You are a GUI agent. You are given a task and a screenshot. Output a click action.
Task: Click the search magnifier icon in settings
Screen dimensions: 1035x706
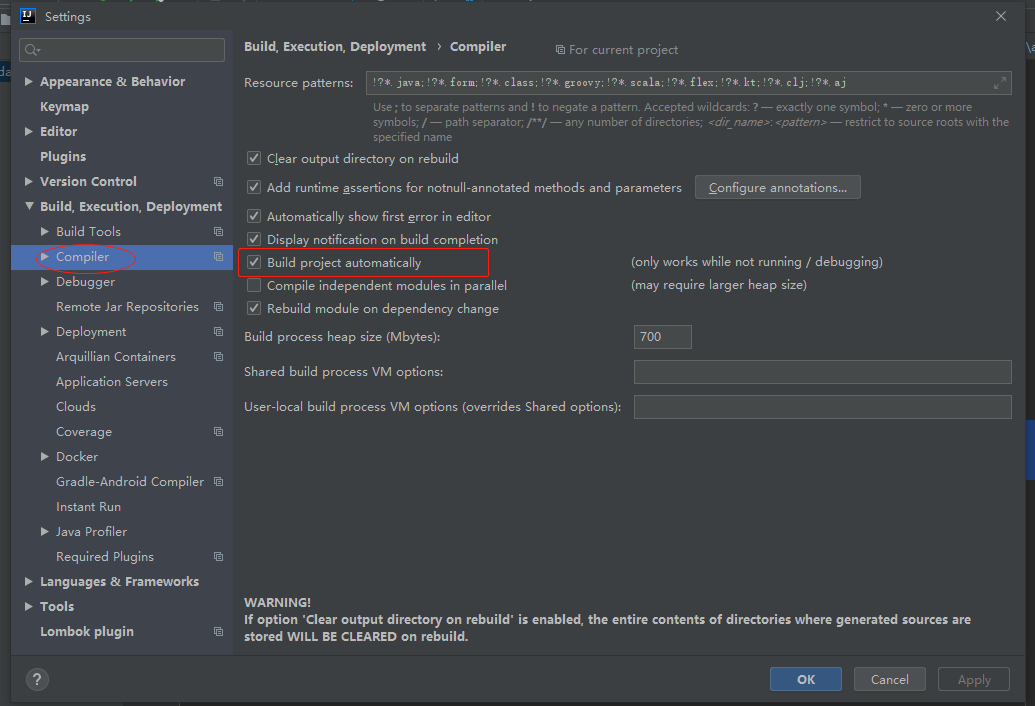pos(32,50)
